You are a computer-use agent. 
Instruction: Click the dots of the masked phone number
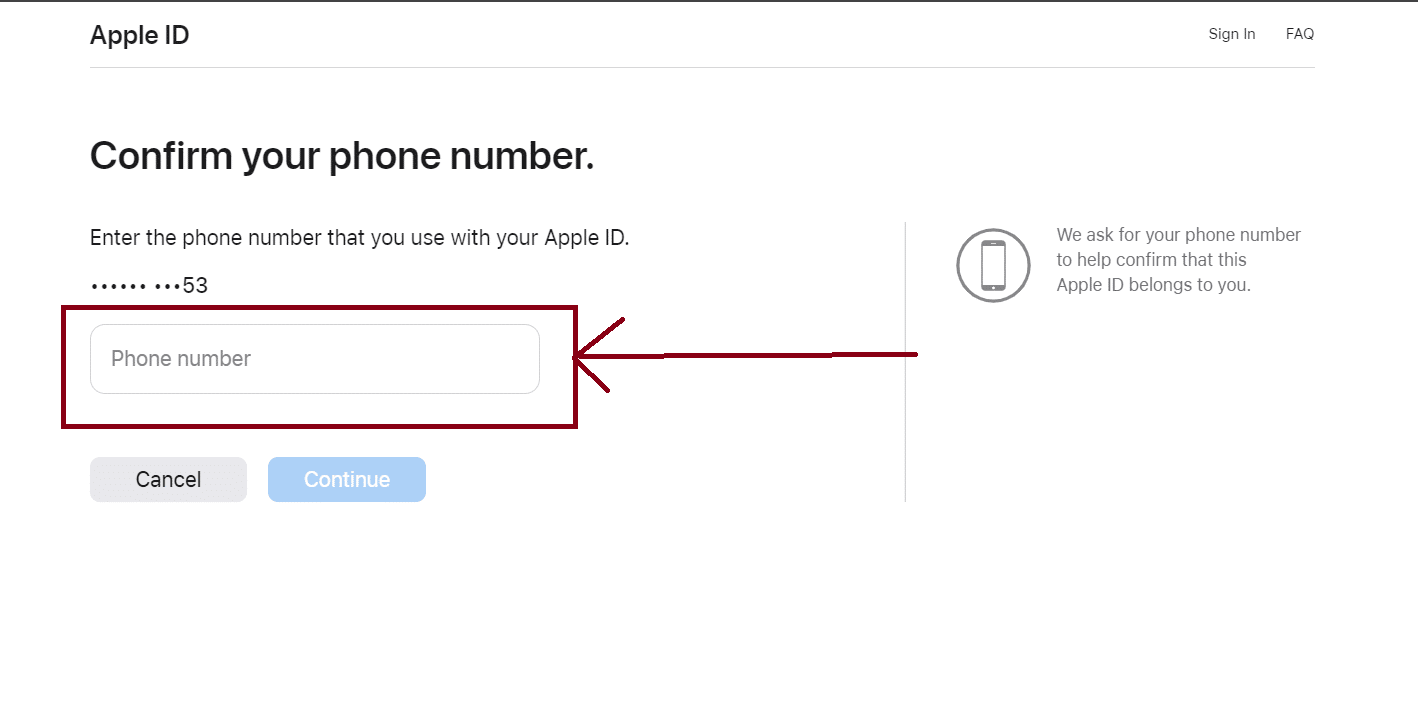click(x=135, y=287)
